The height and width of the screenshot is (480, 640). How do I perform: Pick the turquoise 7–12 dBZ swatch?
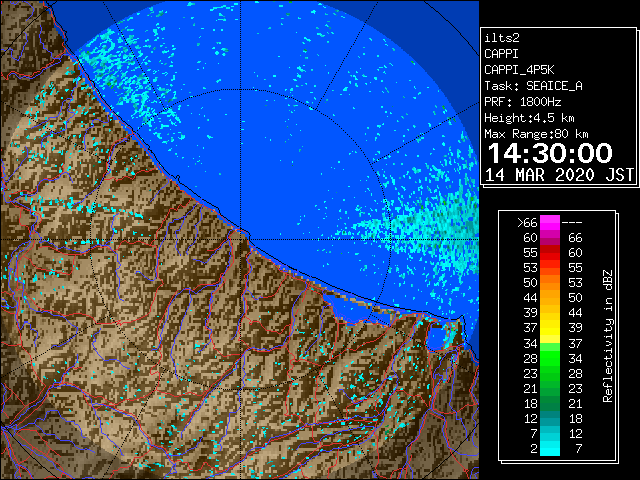coord(550,433)
